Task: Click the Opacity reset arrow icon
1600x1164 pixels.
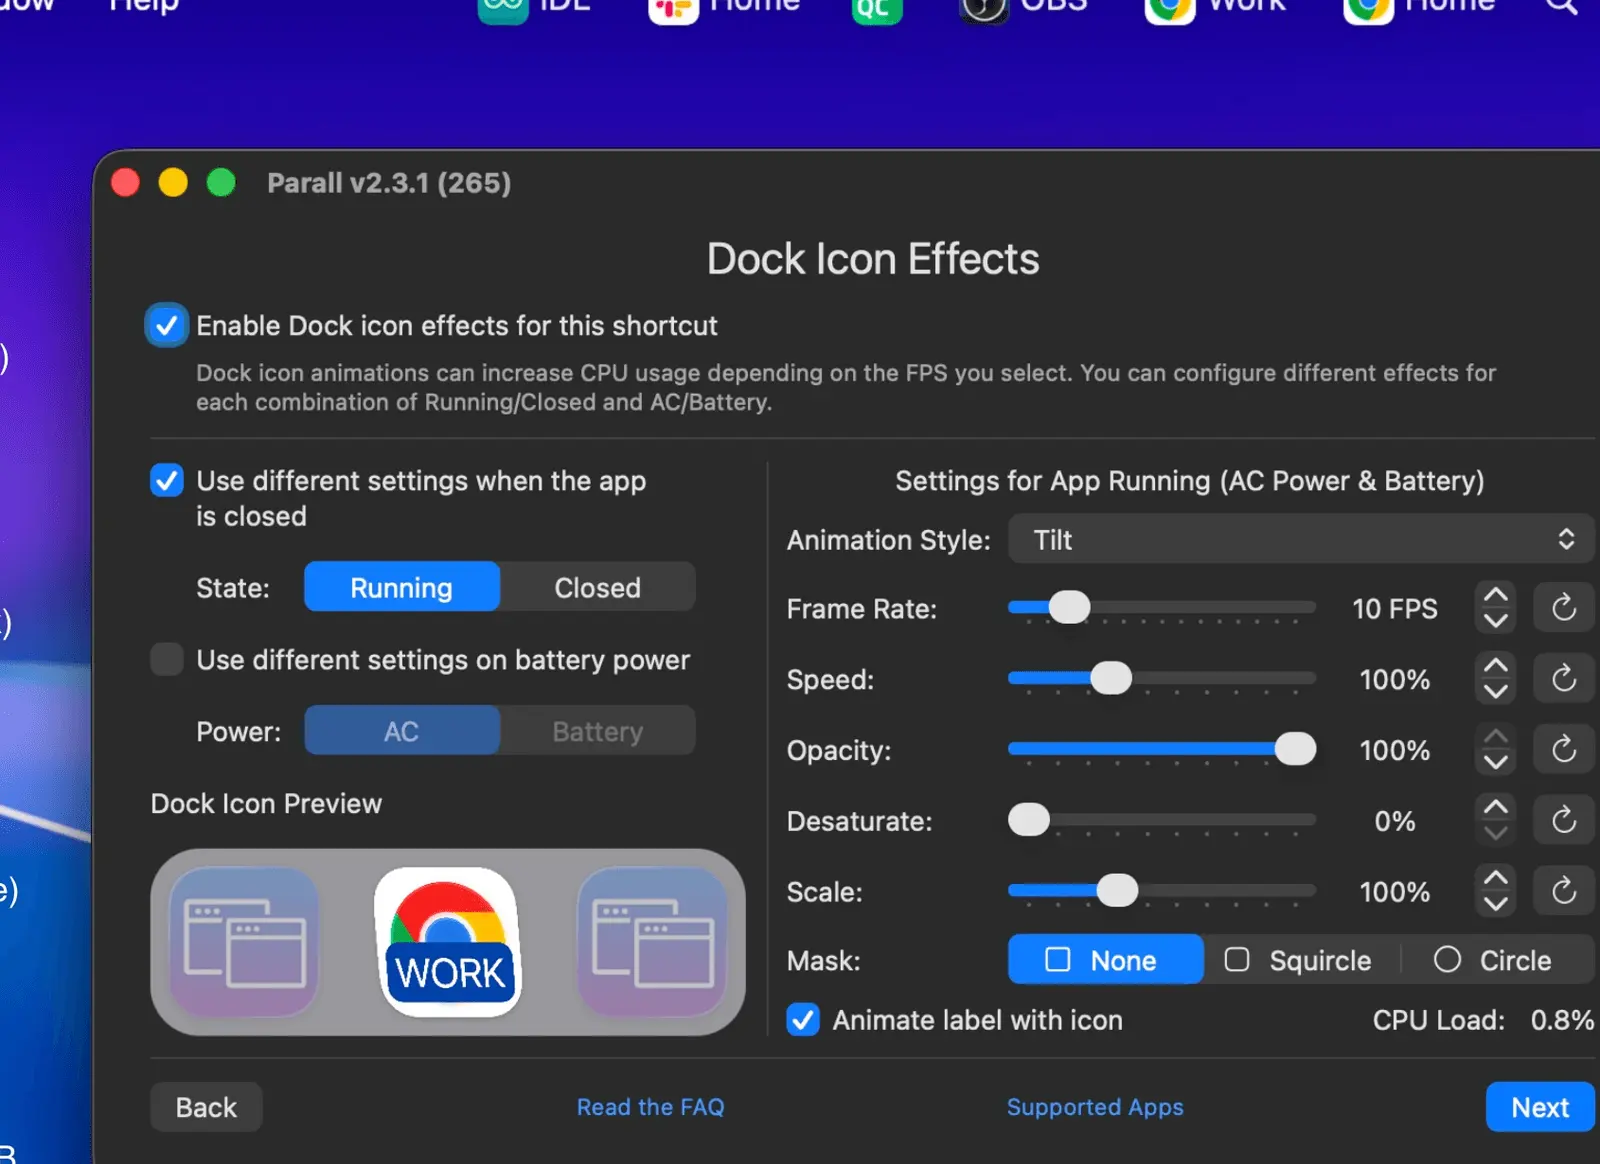Action: (x=1564, y=750)
